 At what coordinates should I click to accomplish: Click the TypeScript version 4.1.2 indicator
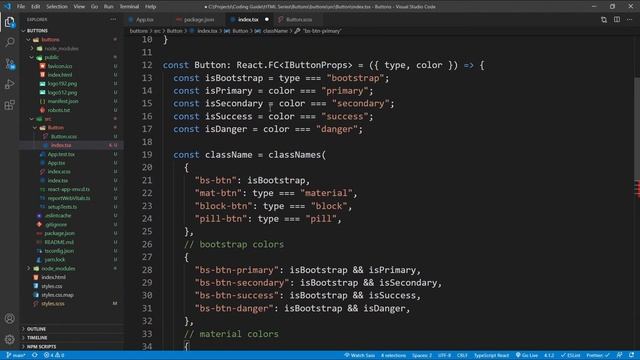click(549, 355)
